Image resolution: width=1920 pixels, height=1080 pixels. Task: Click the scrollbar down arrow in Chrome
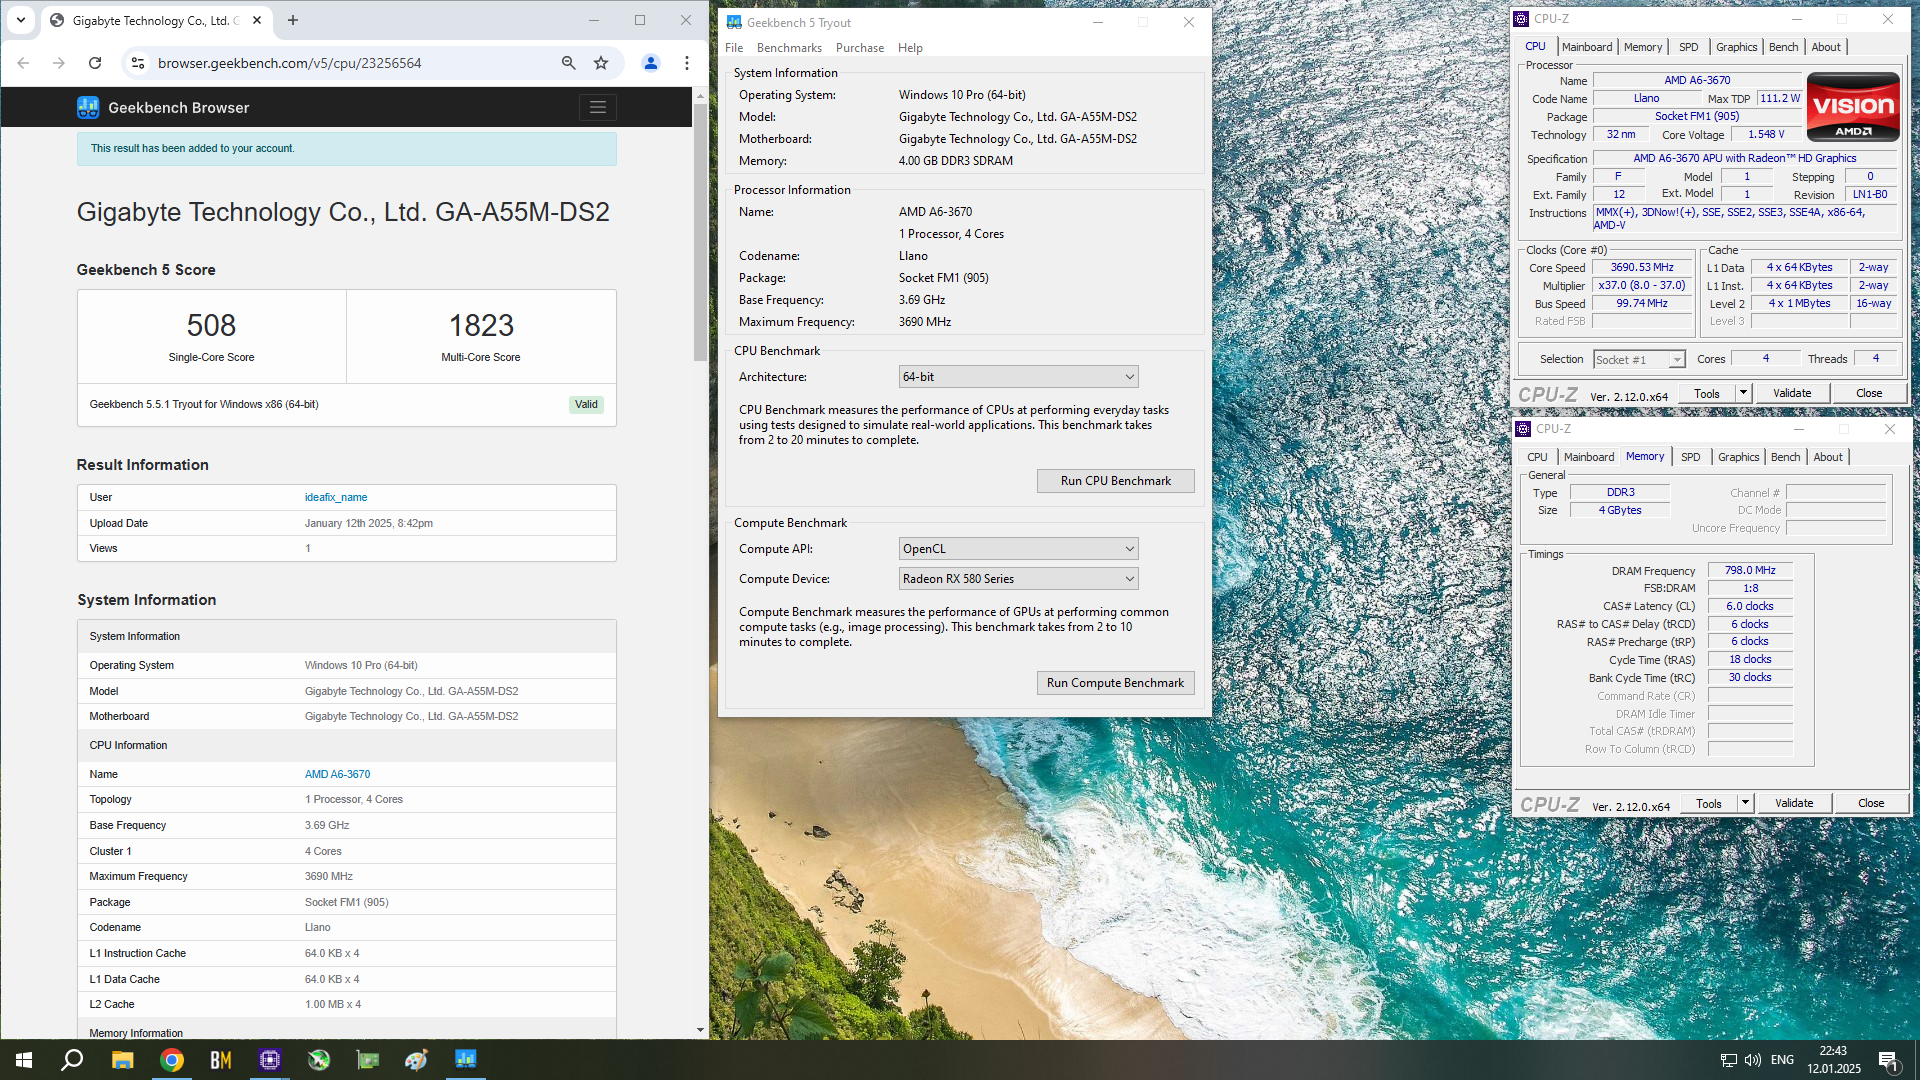click(700, 1030)
